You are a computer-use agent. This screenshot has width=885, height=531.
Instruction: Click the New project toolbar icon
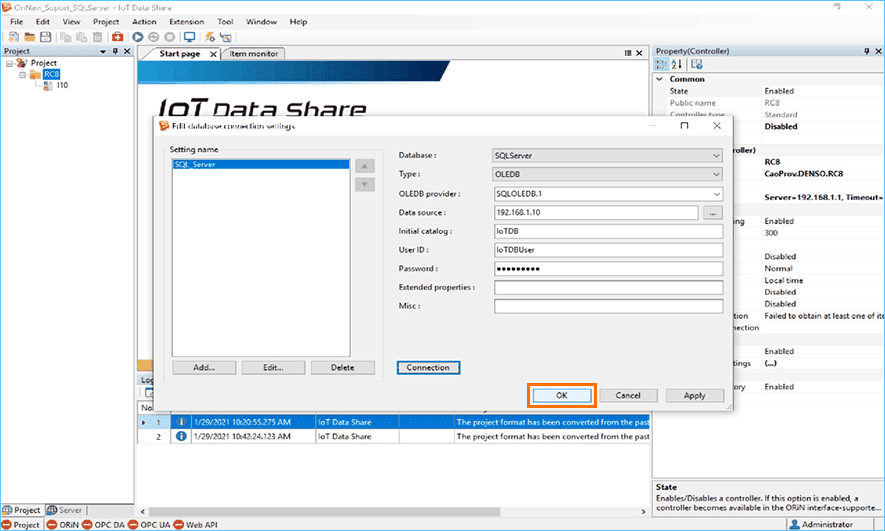tap(14, 37)
